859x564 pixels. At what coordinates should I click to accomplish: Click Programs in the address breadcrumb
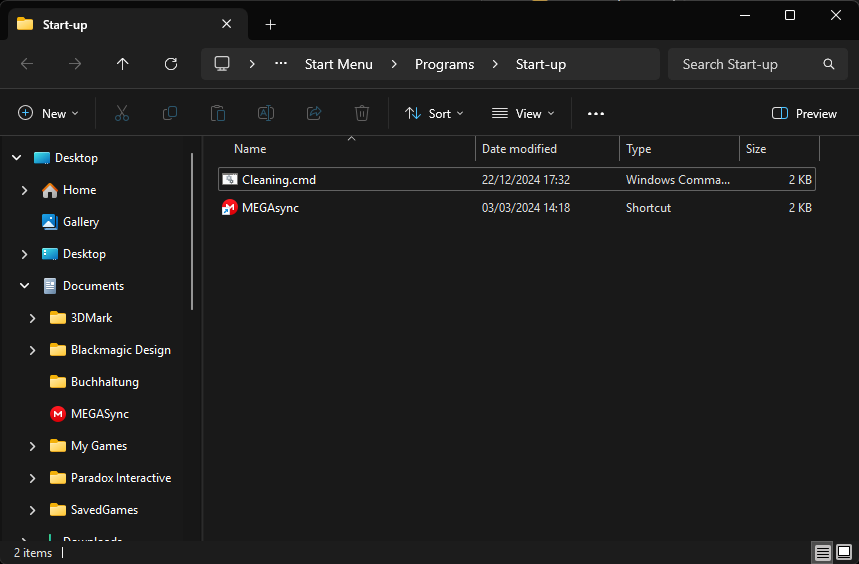tap(444, 64)
